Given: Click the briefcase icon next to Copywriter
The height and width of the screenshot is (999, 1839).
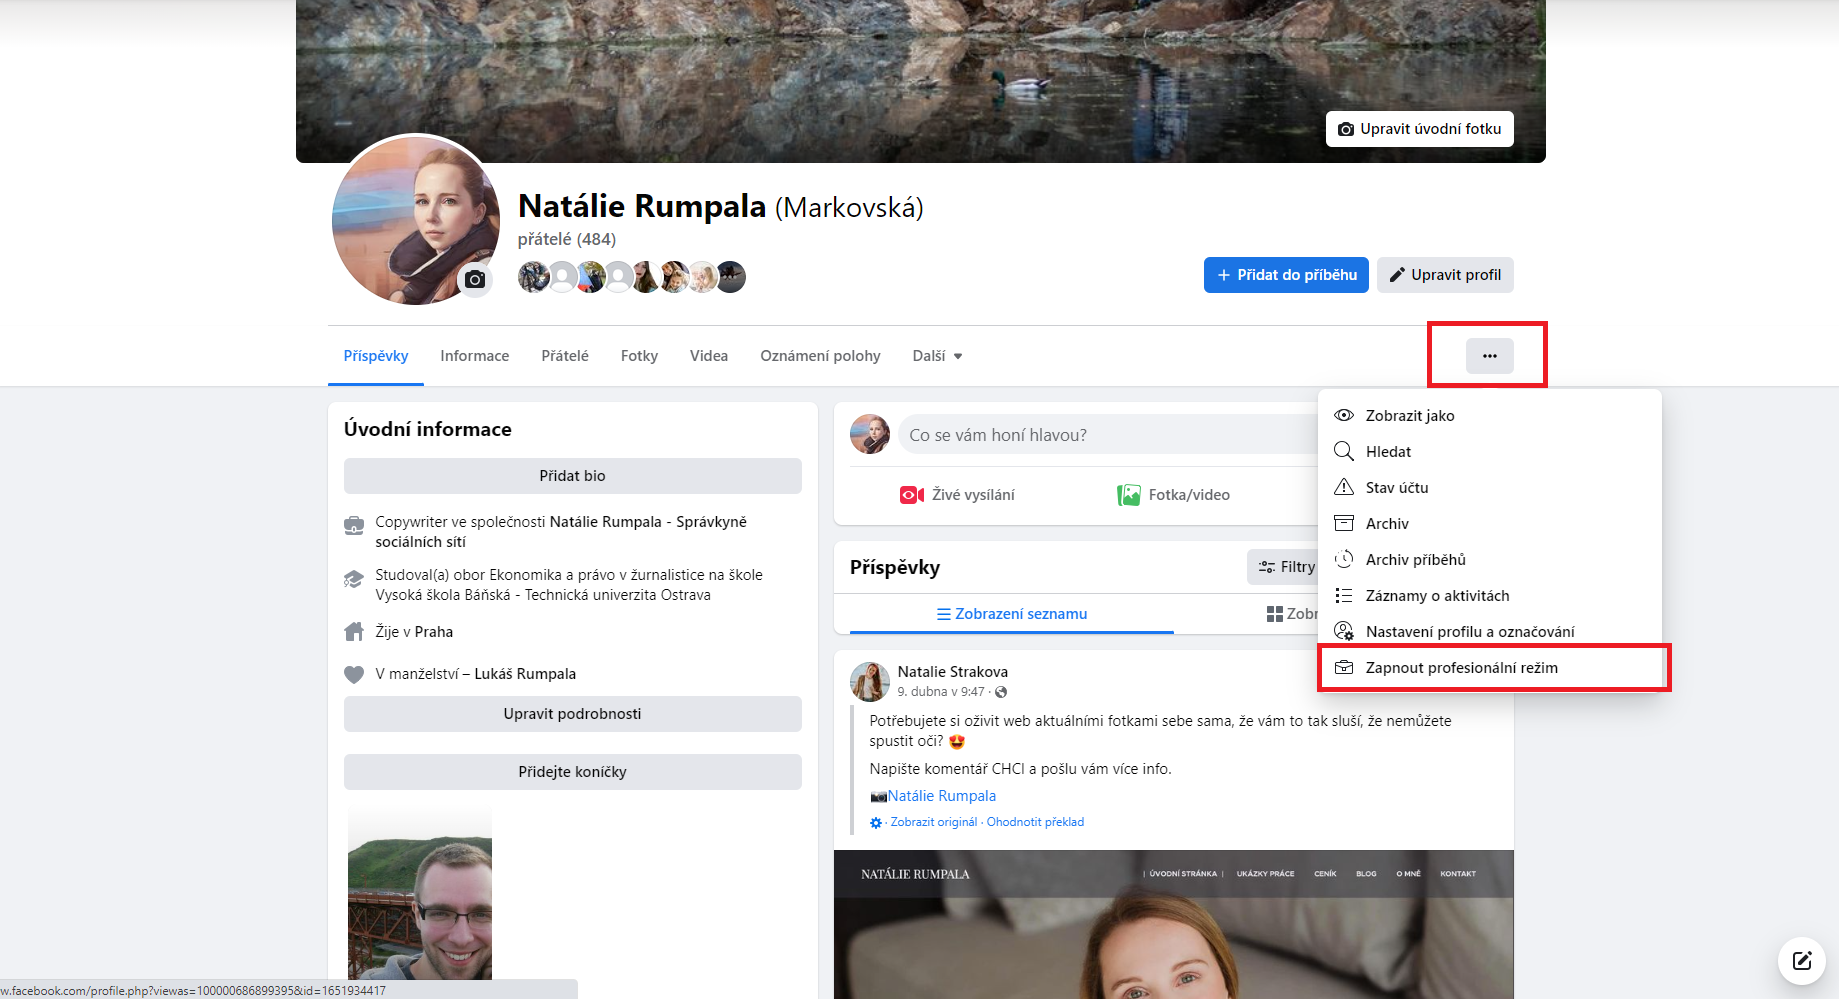Looking at the screenshot, I should pos(354,526).
